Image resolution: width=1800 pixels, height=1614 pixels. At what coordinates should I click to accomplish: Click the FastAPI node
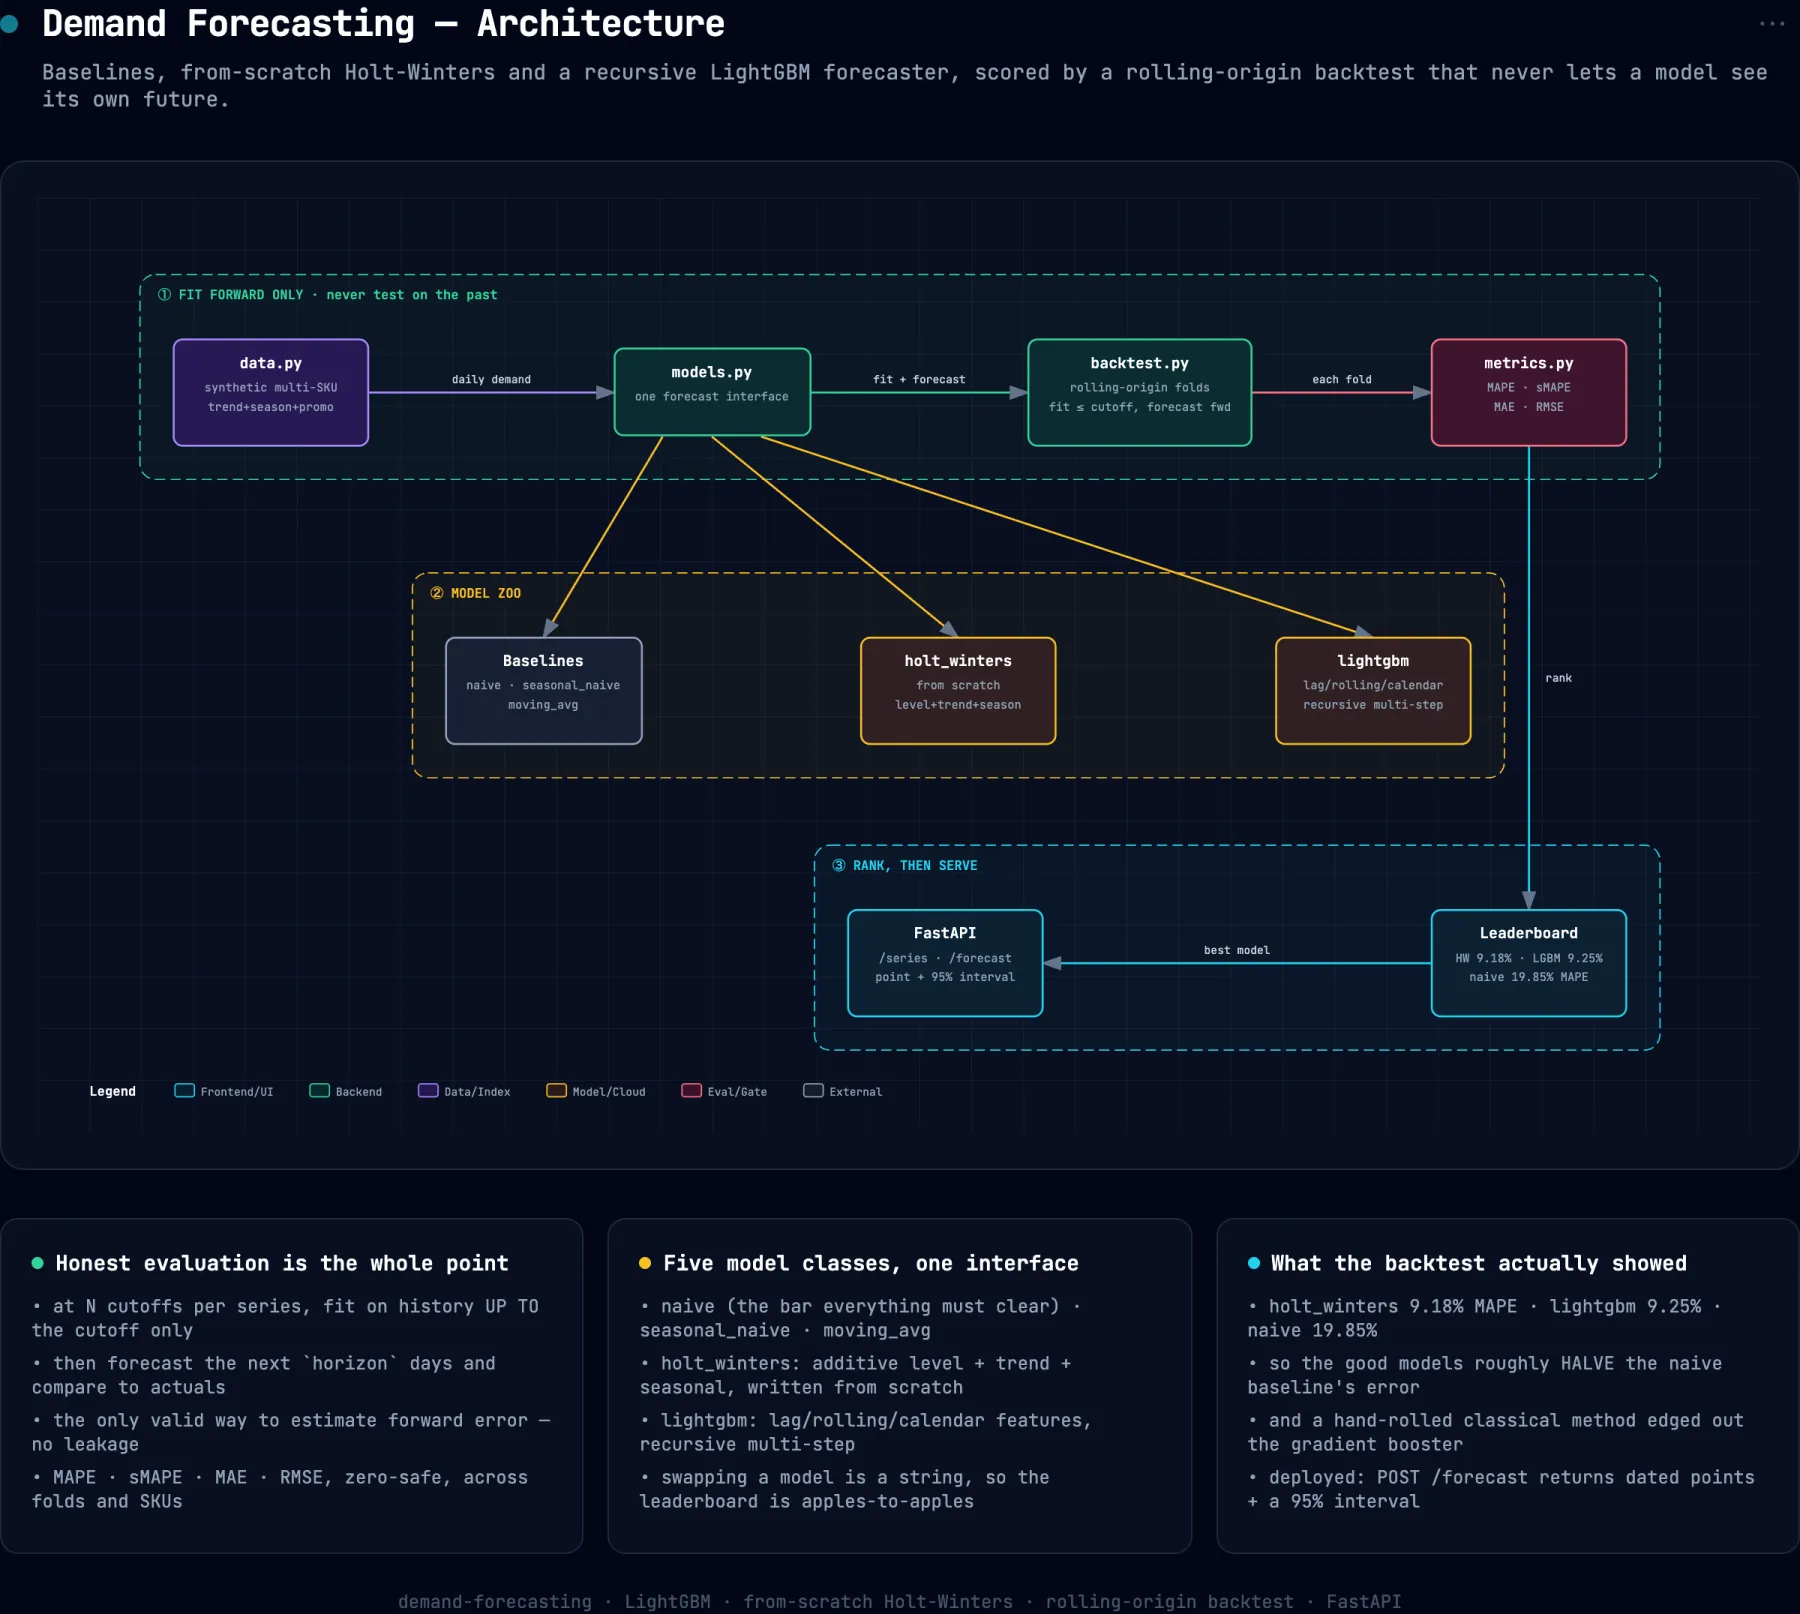pos(945,963)
